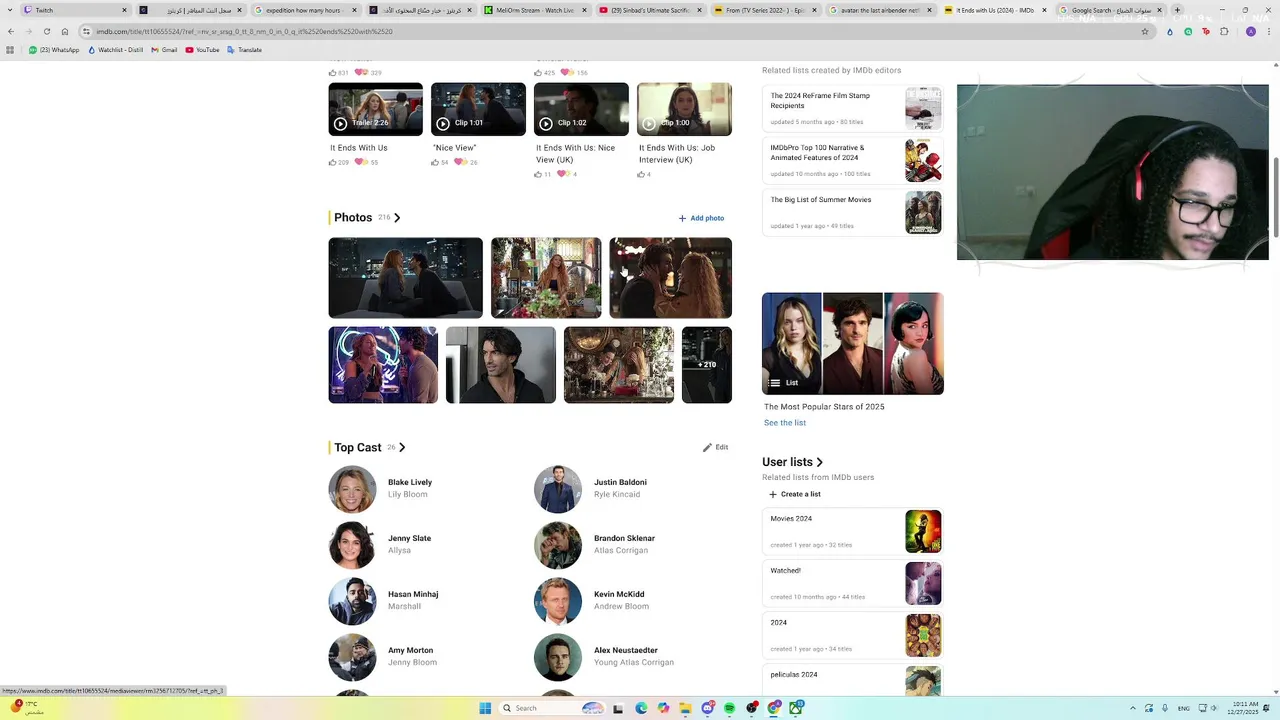Like the Job Interview (UK) clip
The image size is (1280, 720).
[642, 174]
